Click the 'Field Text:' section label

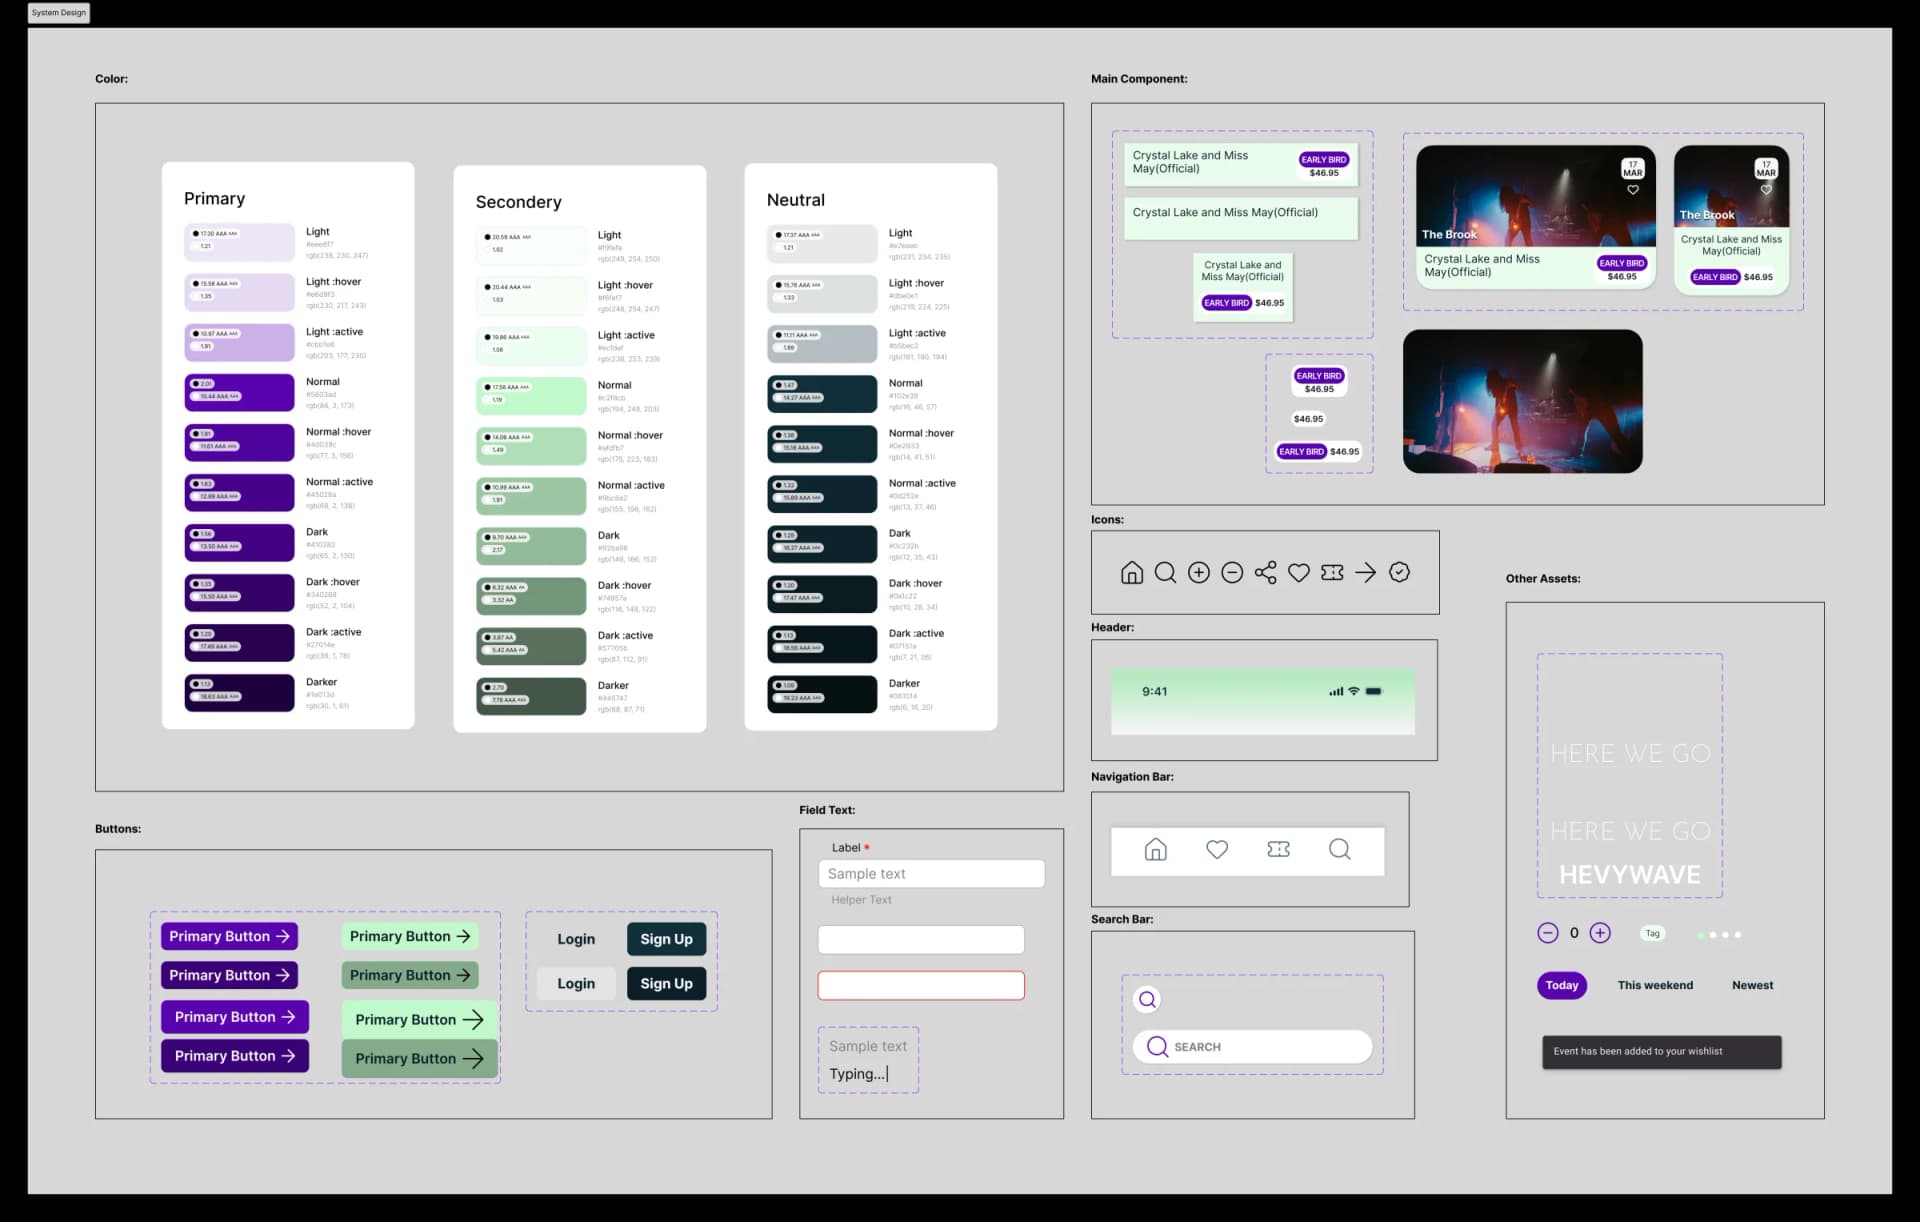(x=827, y=810)
